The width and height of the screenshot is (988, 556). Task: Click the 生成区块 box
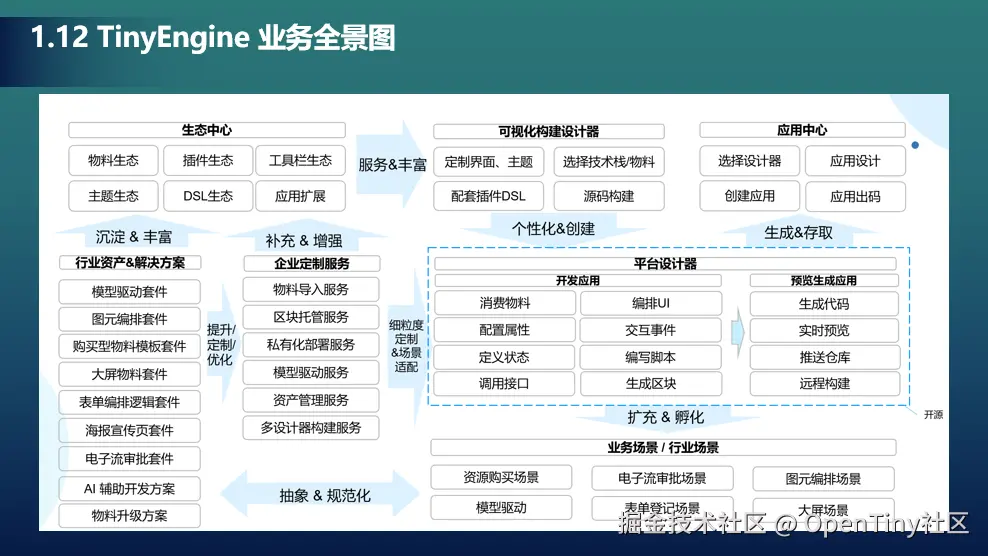coord(651,383)
